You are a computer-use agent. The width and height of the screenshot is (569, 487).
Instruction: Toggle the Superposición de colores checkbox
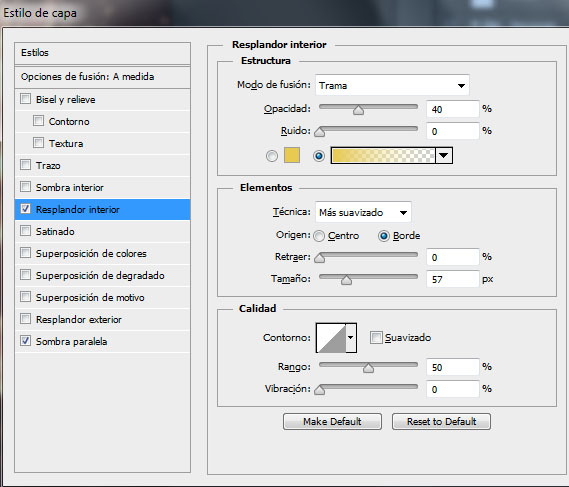point(25,253)
